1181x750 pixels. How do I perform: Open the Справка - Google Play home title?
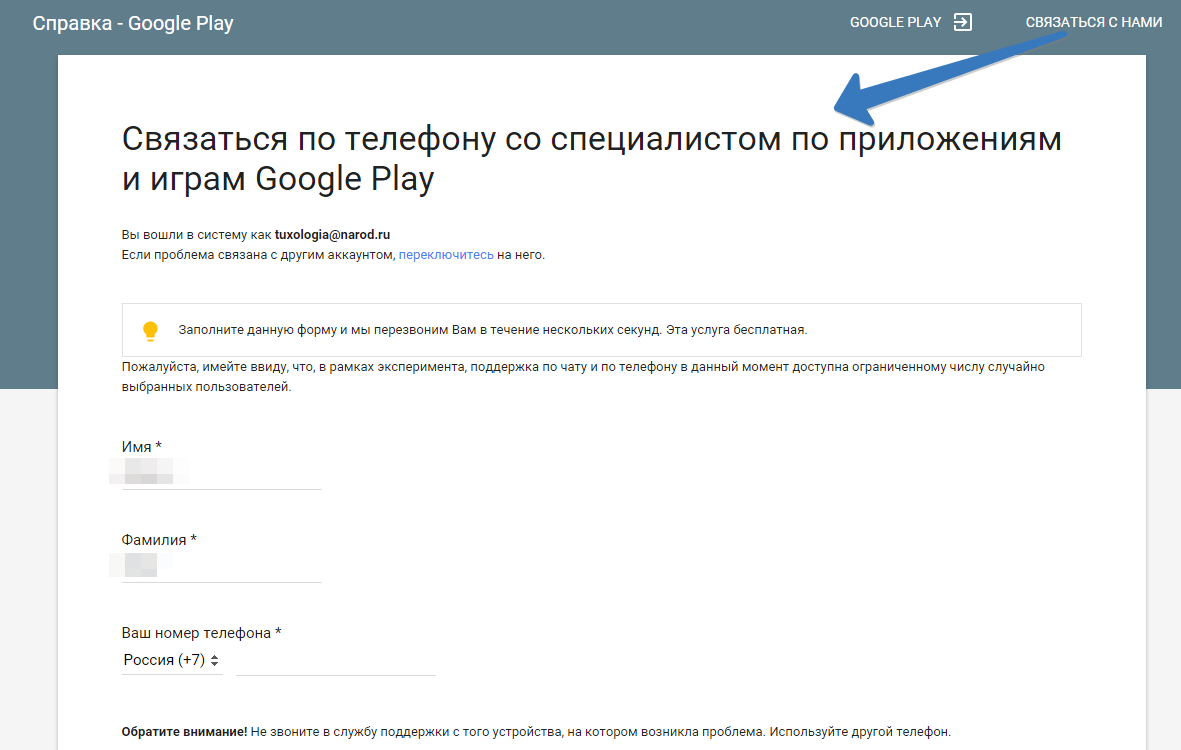click(133, 23)
